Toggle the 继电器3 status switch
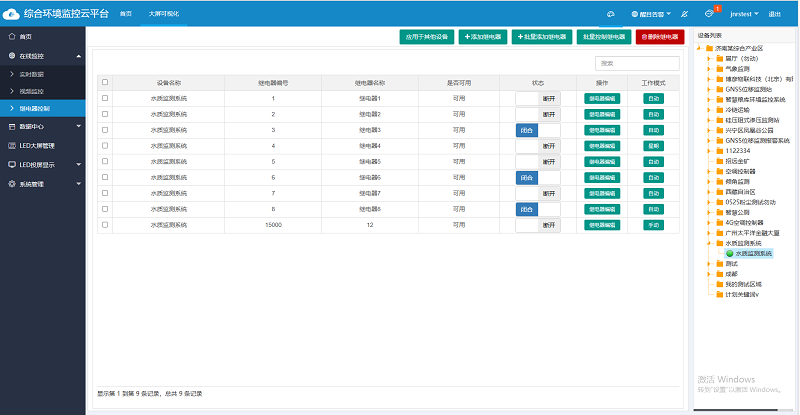This screenshot has height=415, width=800. (x=537, y=130)
